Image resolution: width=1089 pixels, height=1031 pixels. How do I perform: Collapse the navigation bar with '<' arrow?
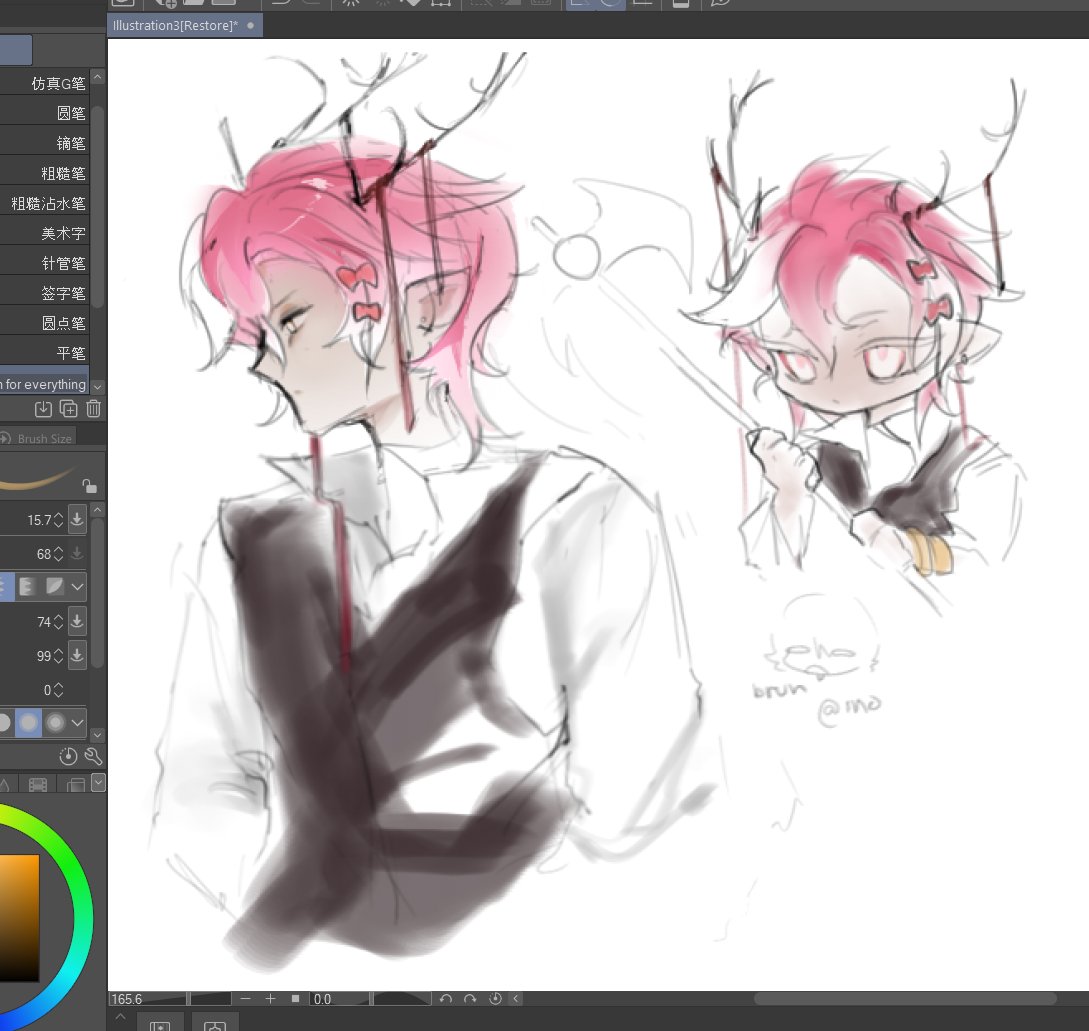point(515,998)
